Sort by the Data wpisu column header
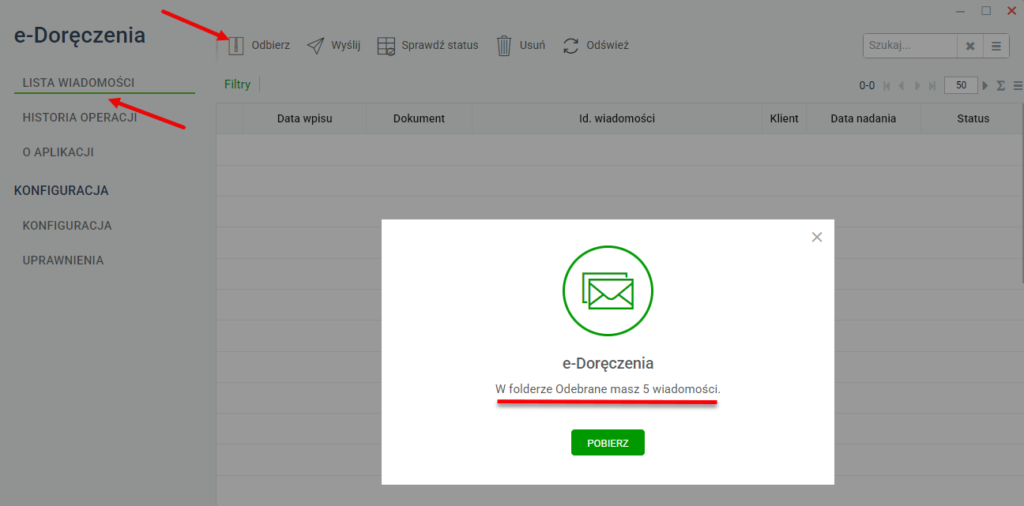Screen dimensions: 1024x506 tap(305, 119)
